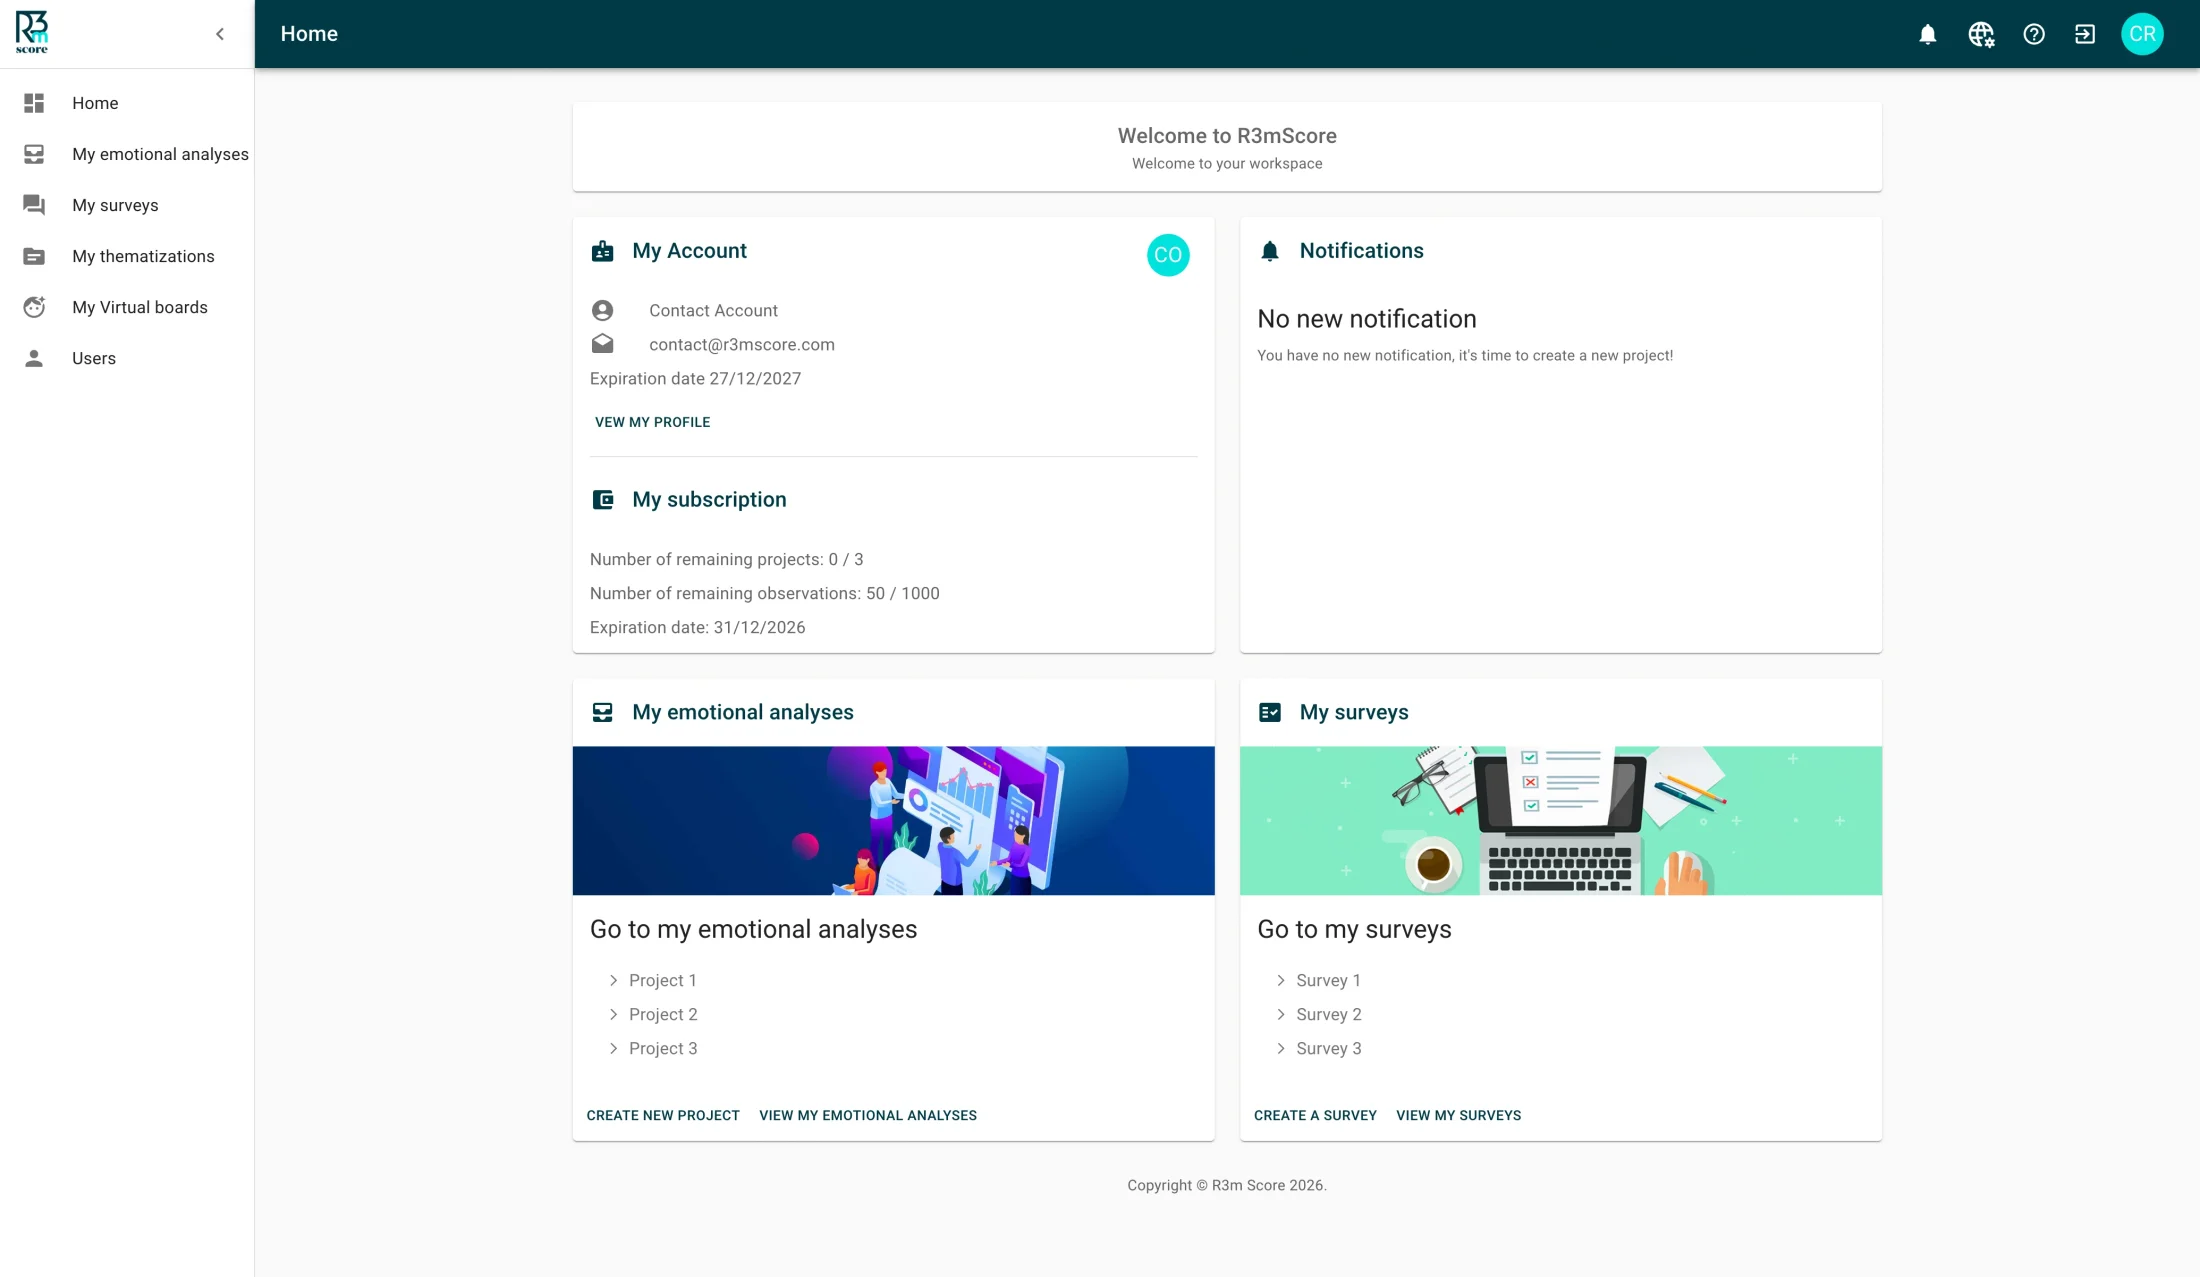Click the 'No new notification' heading
This screenshot has height=1277, width=2200.
[x=1367, y=319]
